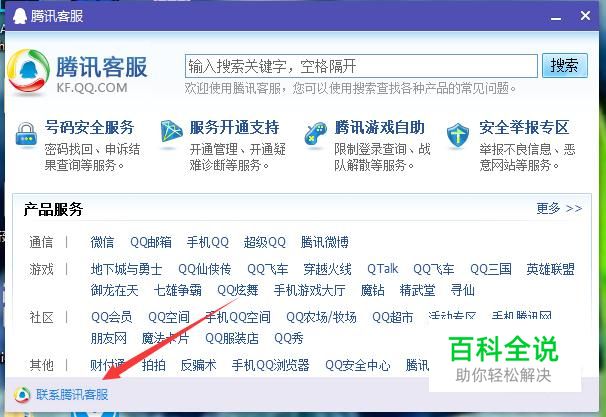Select 地下城与勇士 game link

(x=126, y=269)
